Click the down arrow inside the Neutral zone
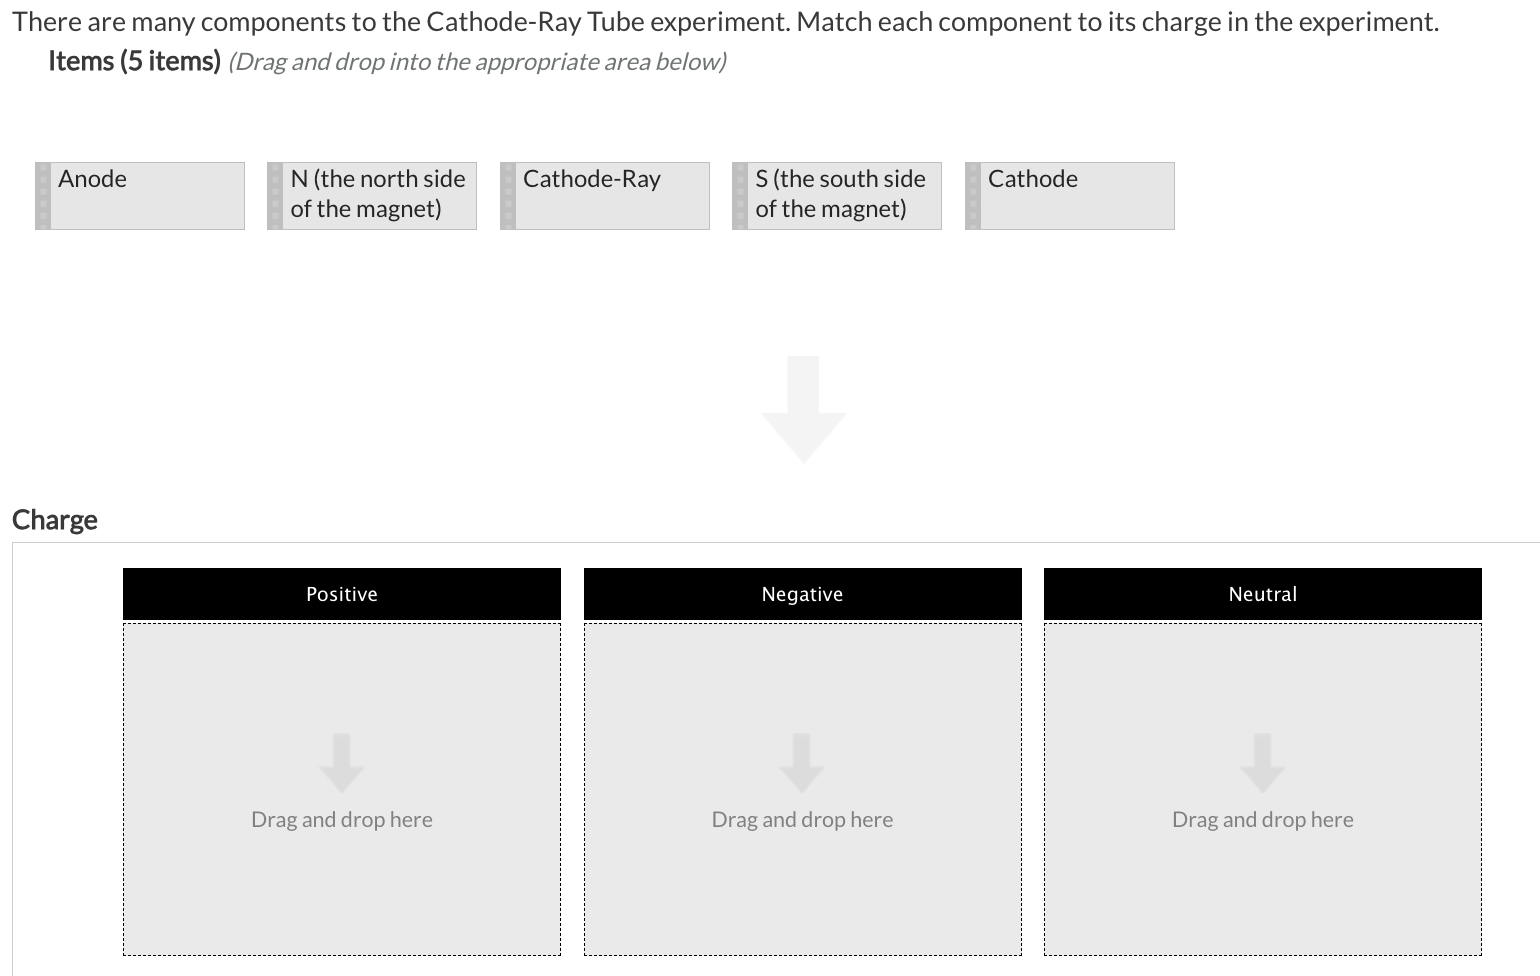Image resolution: width=1540 pixels, height=976 pixels. tap(1262, 762)
